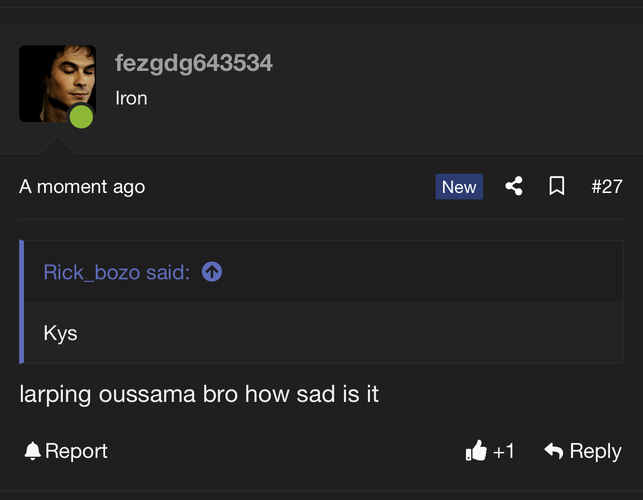Image resolution: width=643 pixels, height=500 pixels.
Task: Click the 'Iron' user rank title
Action: (x=131, y=98)
